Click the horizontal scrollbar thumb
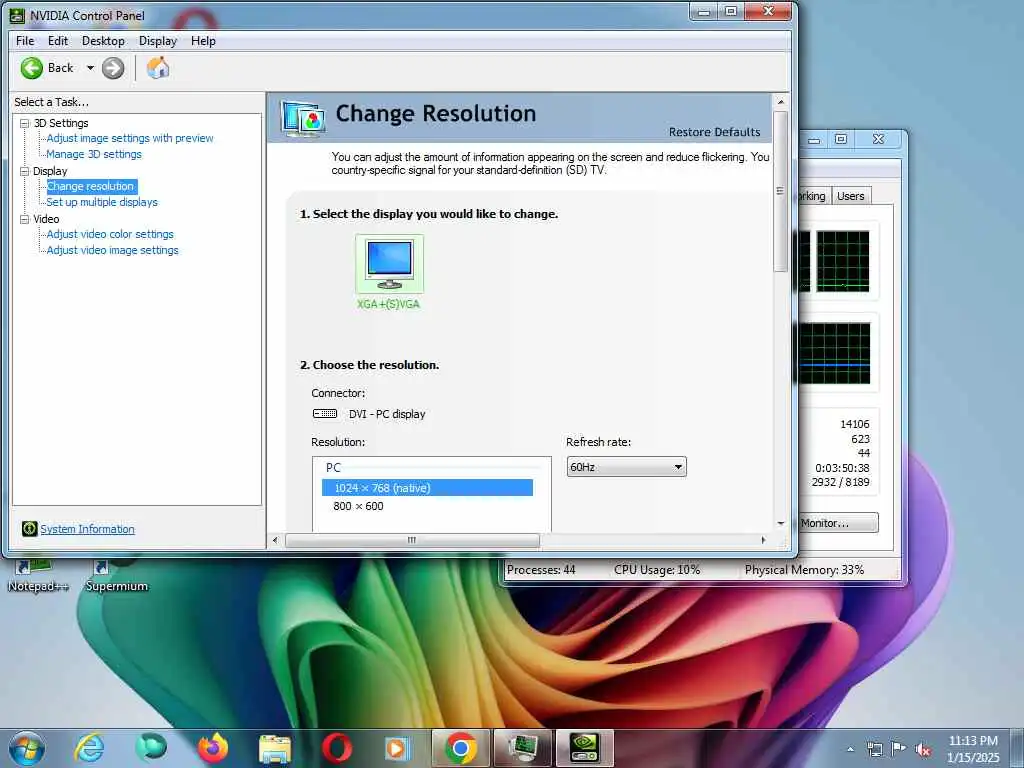The width and height of the screenshot is (1024, 768). pyautogui.click(x=412, y=540)
